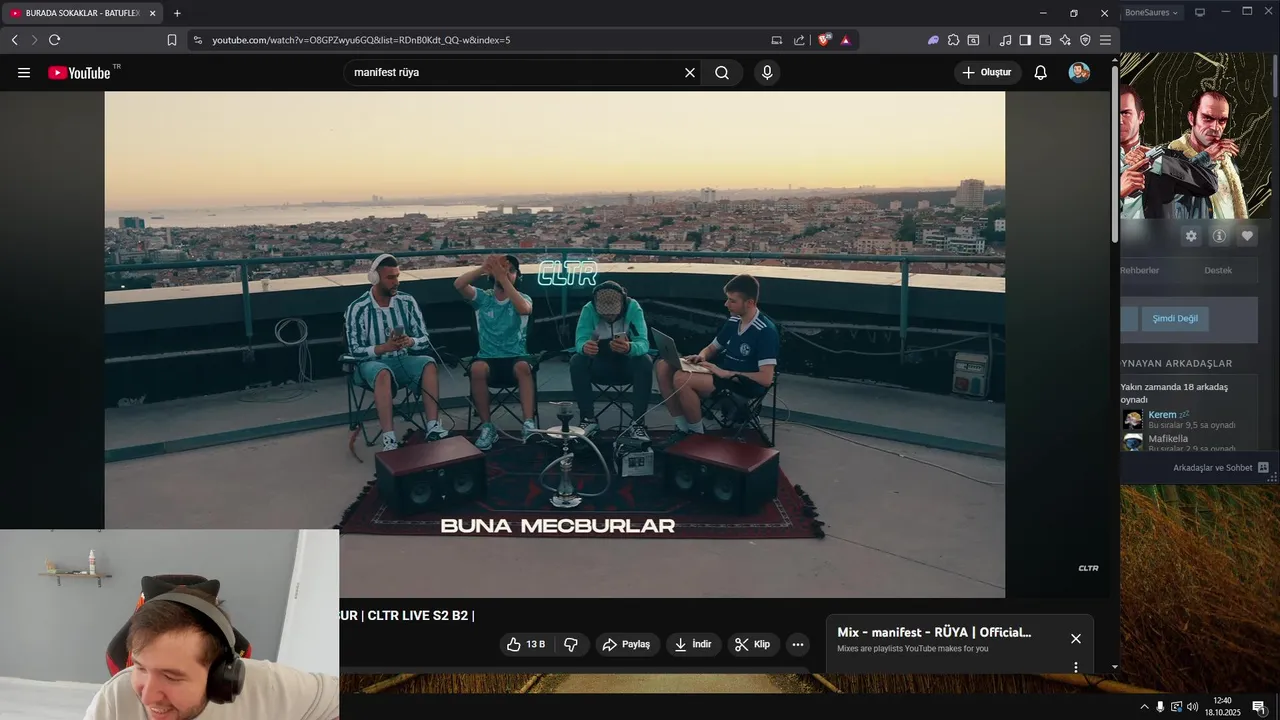The image size is (1280, 720).
Task: Go forward in the browser
Action: coord(34,40)
